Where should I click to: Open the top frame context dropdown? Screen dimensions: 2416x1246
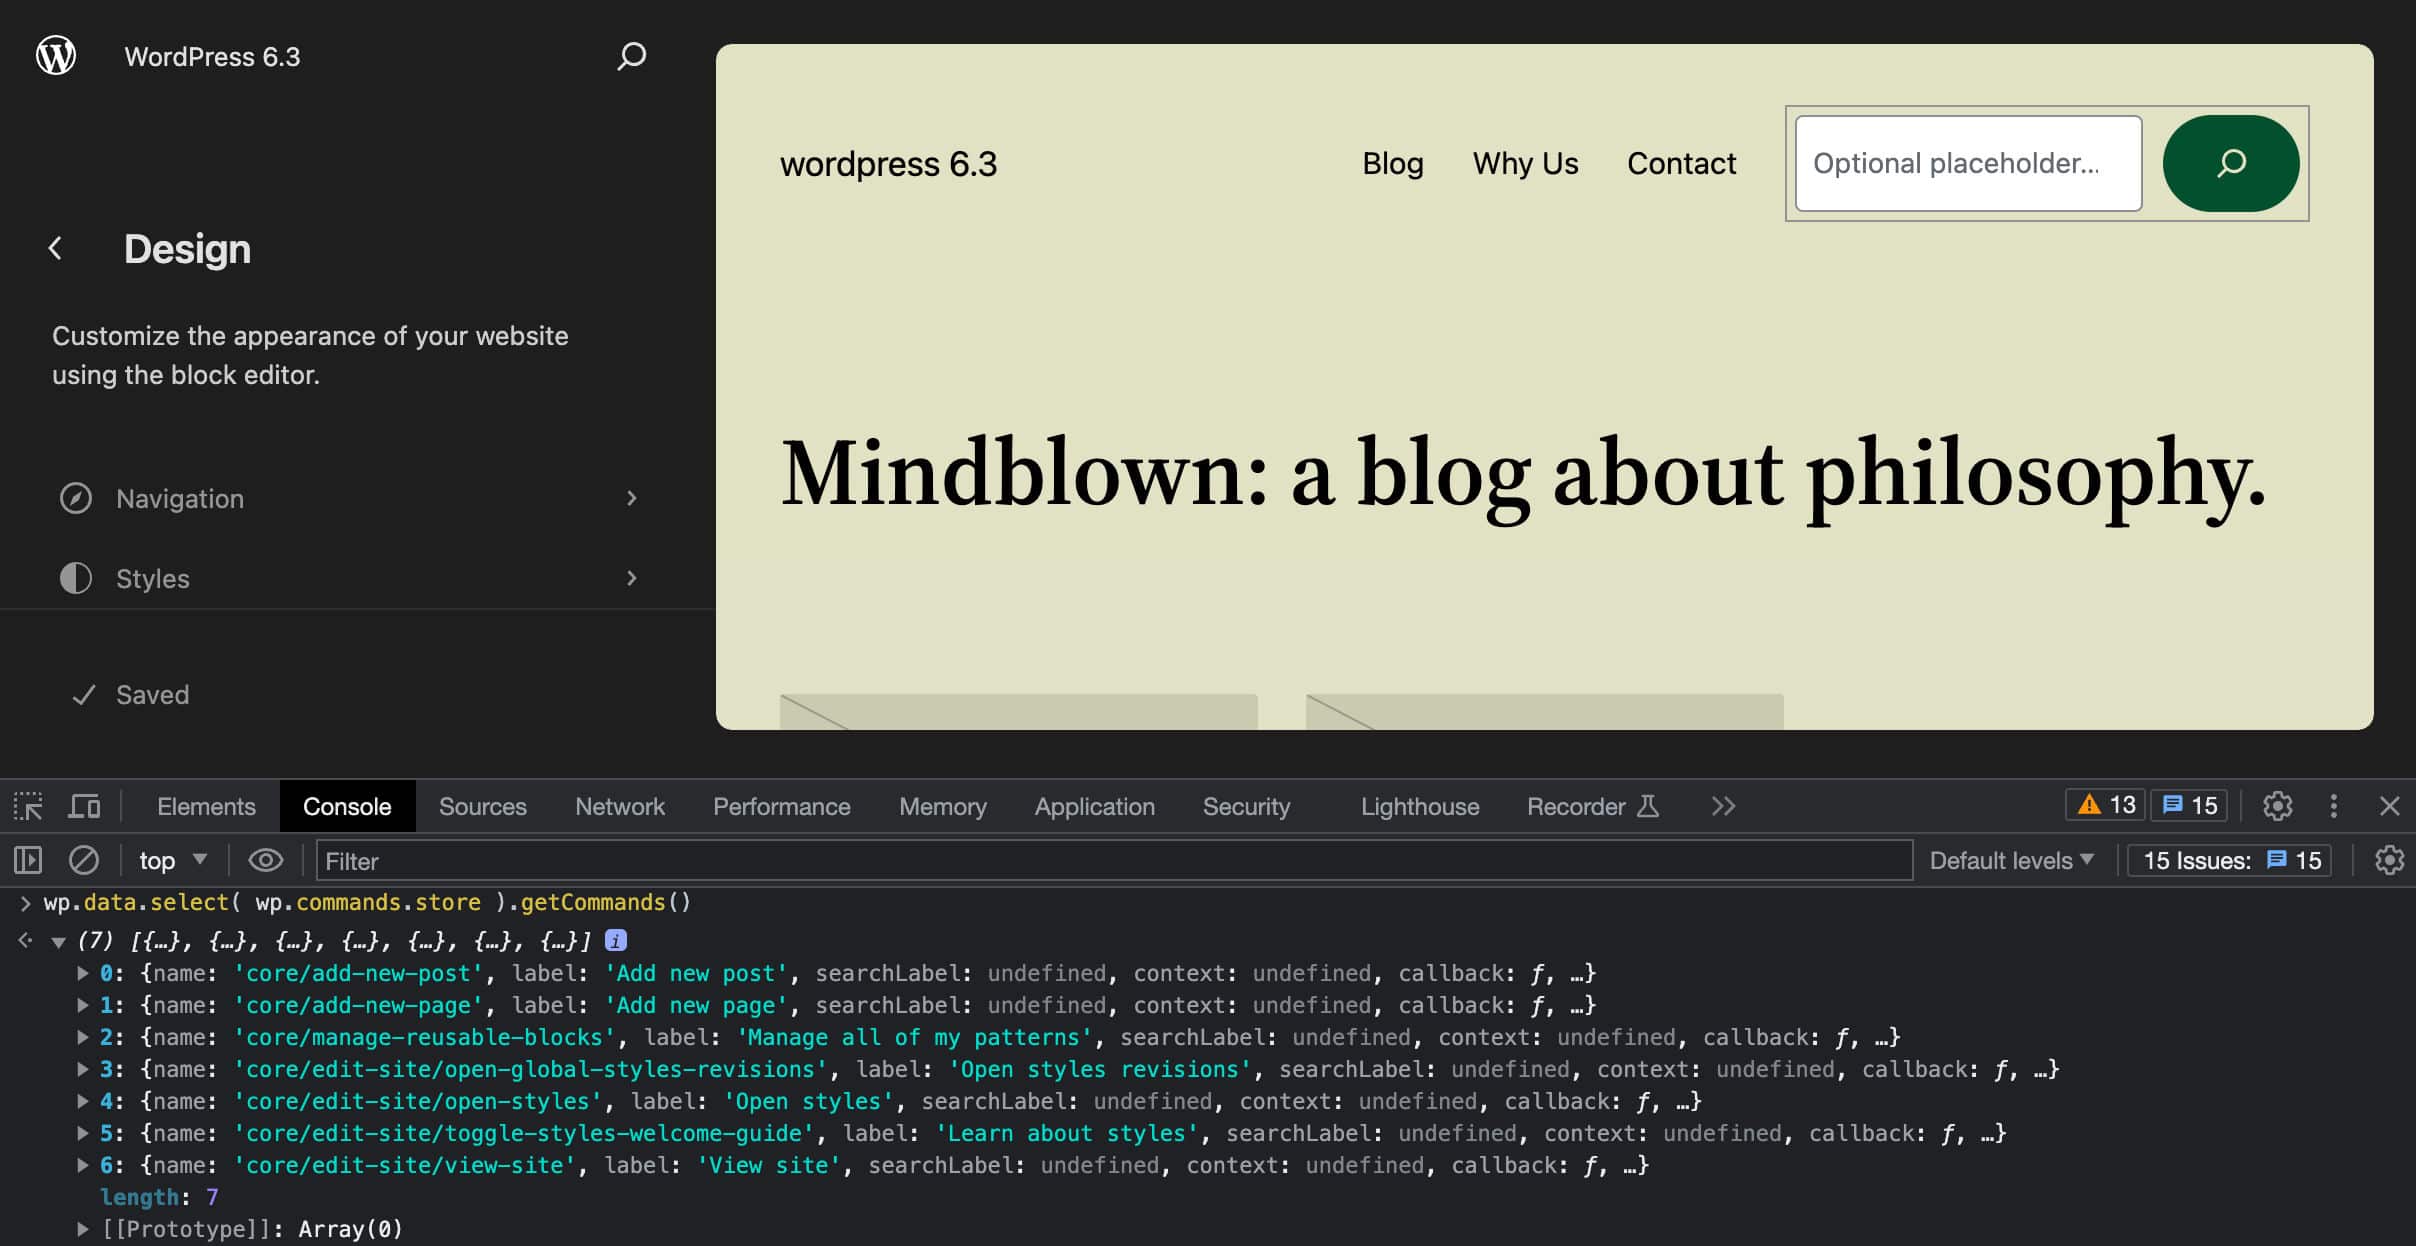point(171,860)
